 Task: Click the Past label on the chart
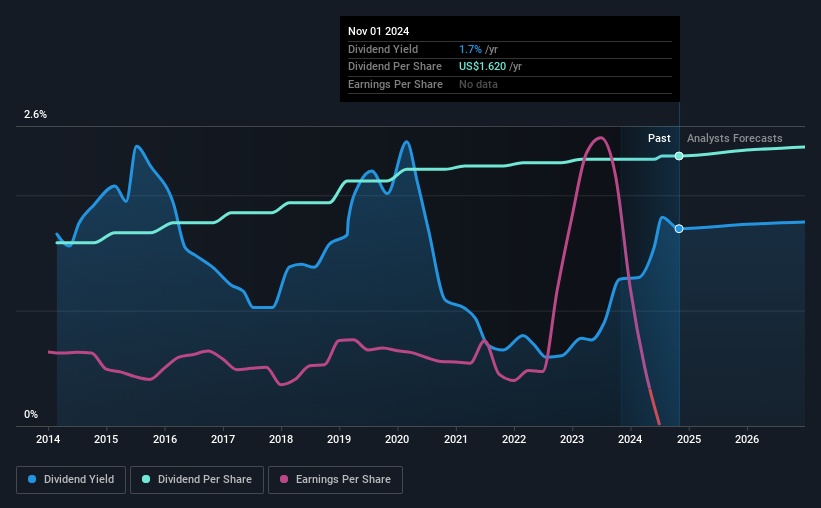click(659, 138)
